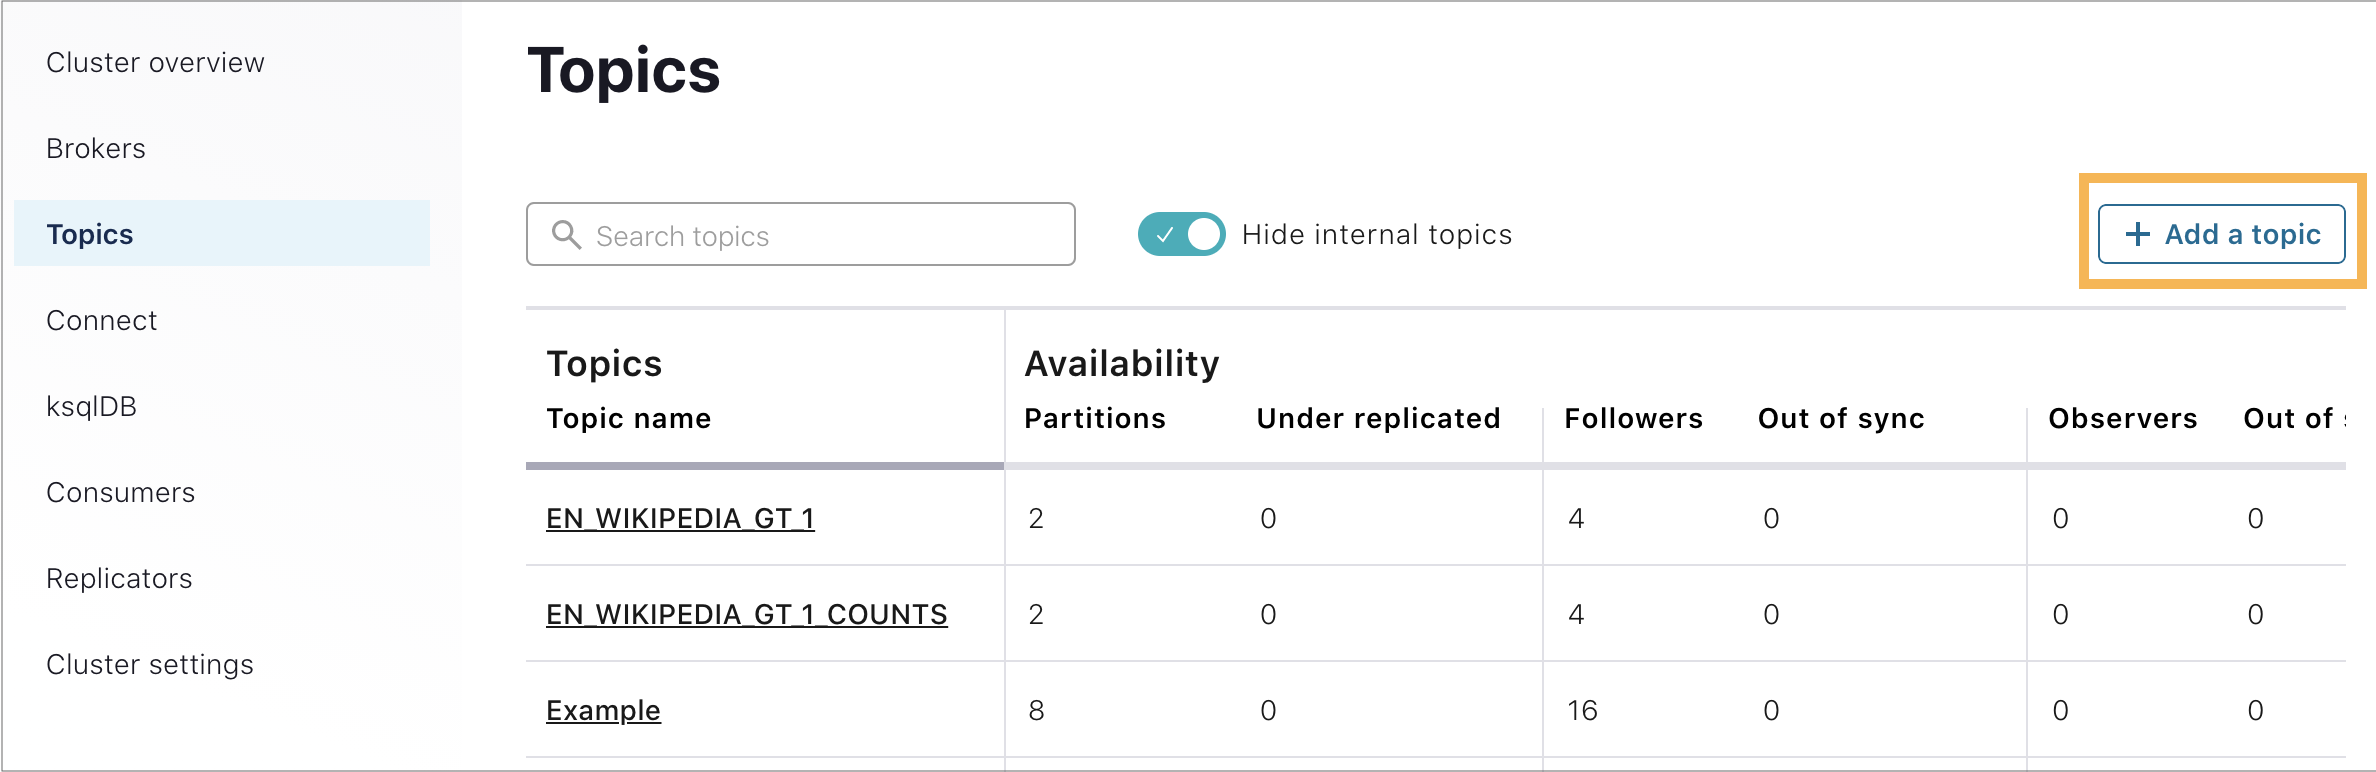Sort by Partitions column header
The image size is (2376, 772).
tap(1095, 419)
